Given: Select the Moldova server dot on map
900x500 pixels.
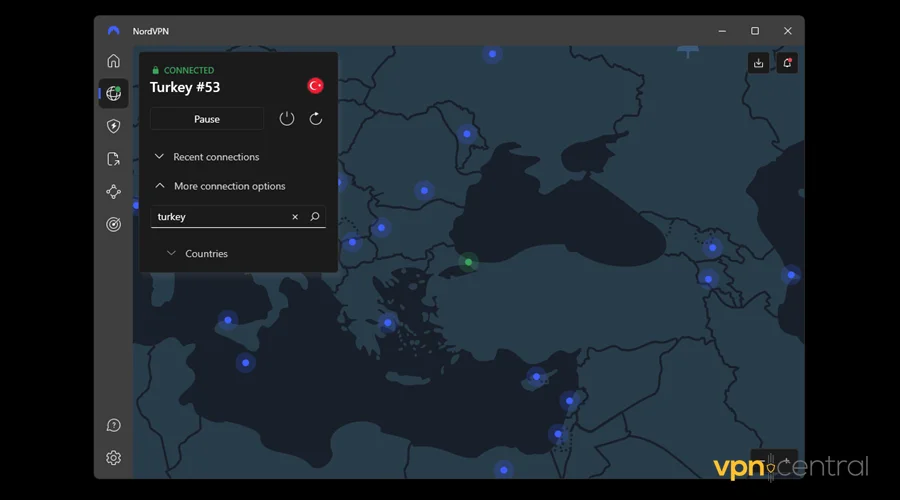Looking at the screenshot, I should coord(467,134).
